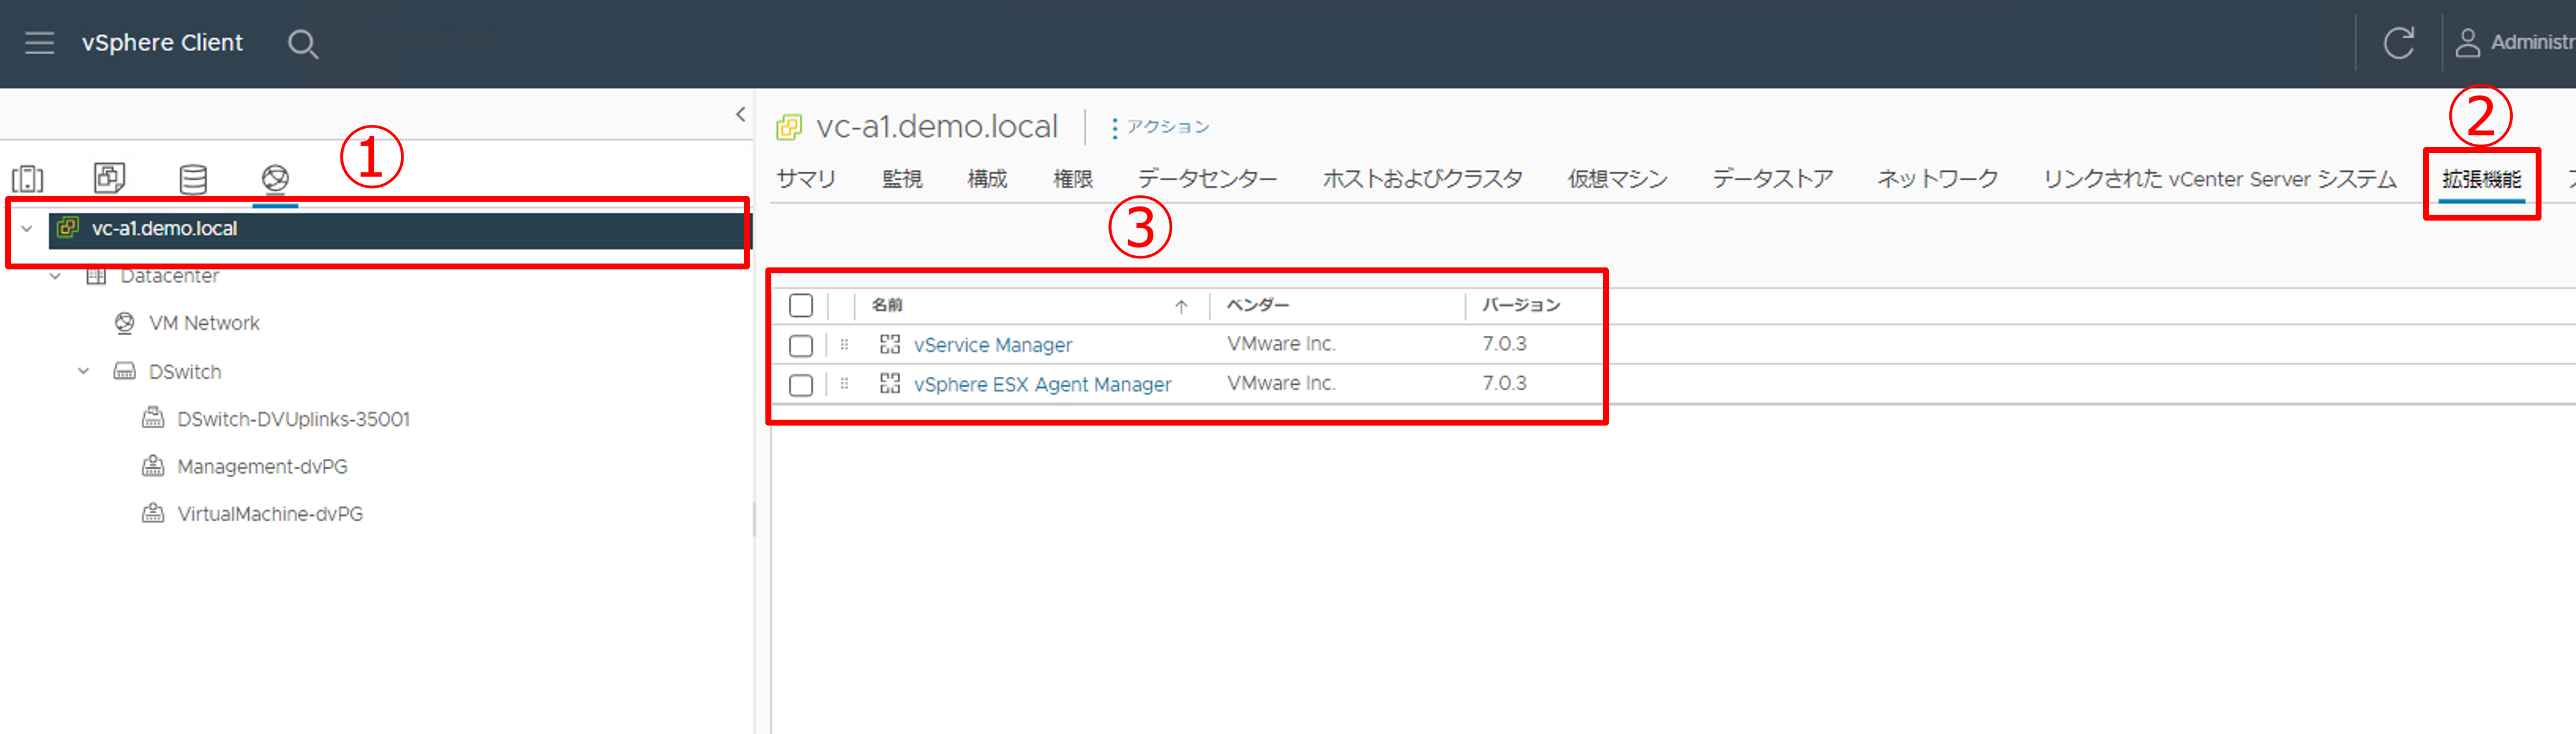The width and height of the screenshot is (2576, 734).
Task: Open the vService Manager link
Action: pyautogui.click(x=992, y=345)
